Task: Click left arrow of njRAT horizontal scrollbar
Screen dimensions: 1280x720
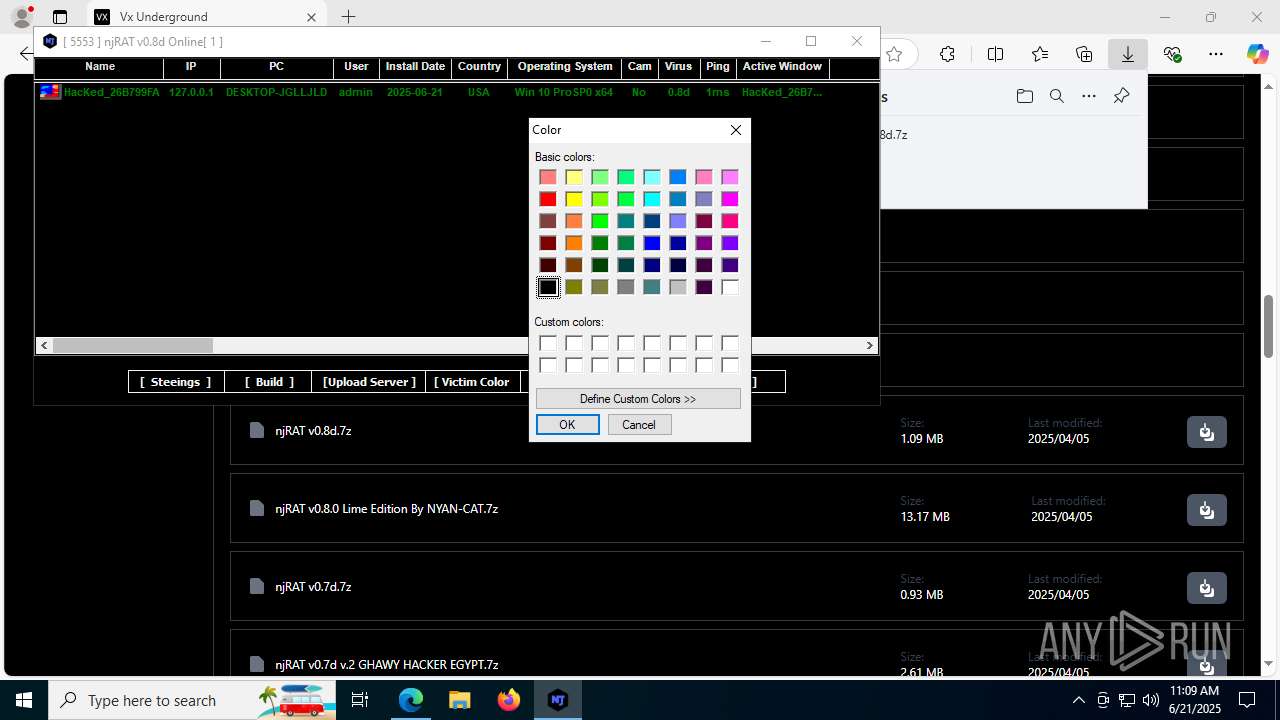Action: coord(44,345)
